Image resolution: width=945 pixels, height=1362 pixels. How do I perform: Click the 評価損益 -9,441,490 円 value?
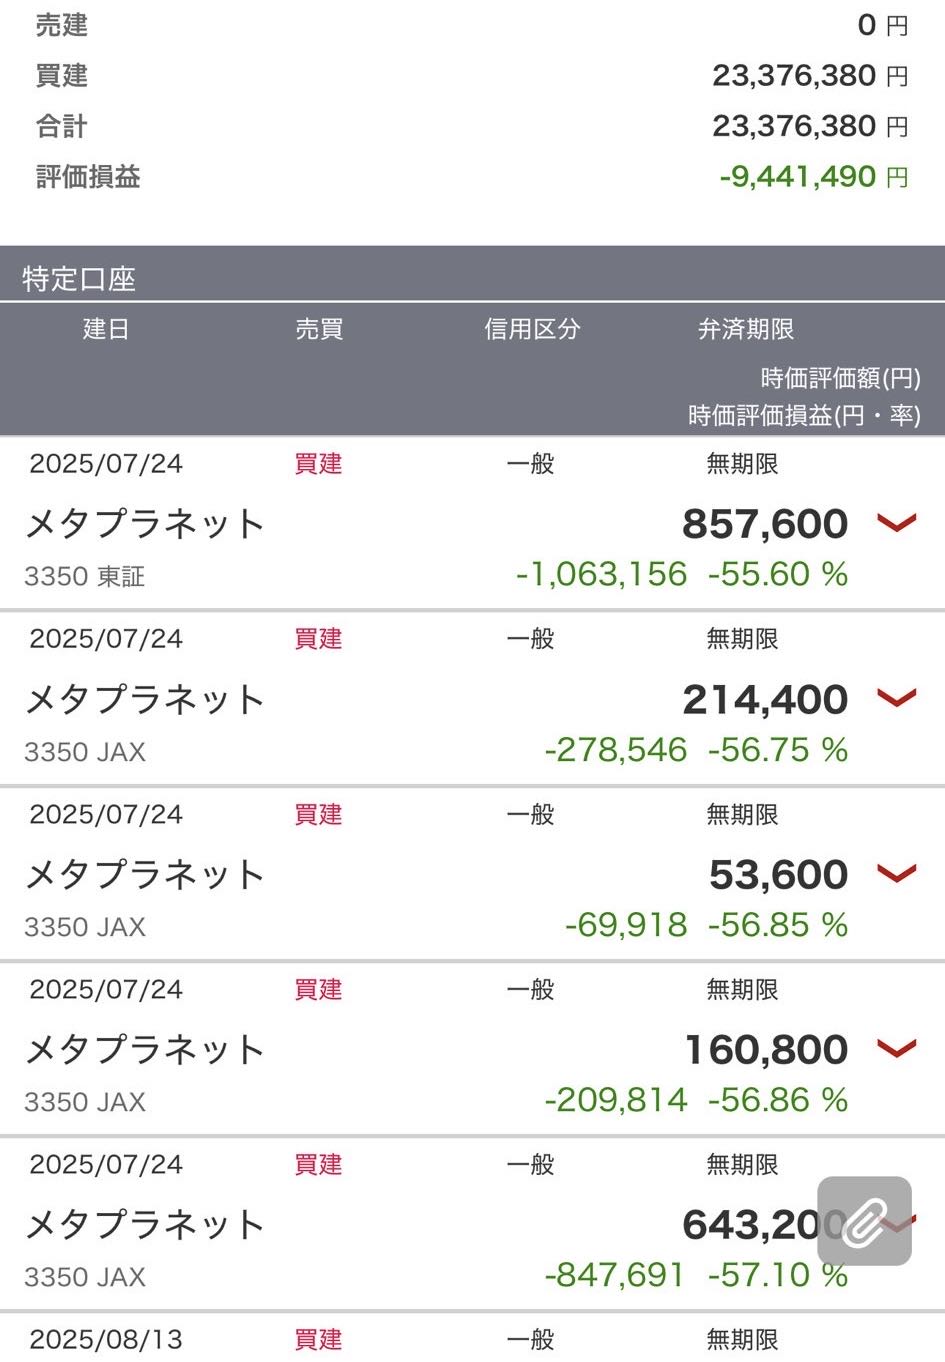click(x=813, y=177)
